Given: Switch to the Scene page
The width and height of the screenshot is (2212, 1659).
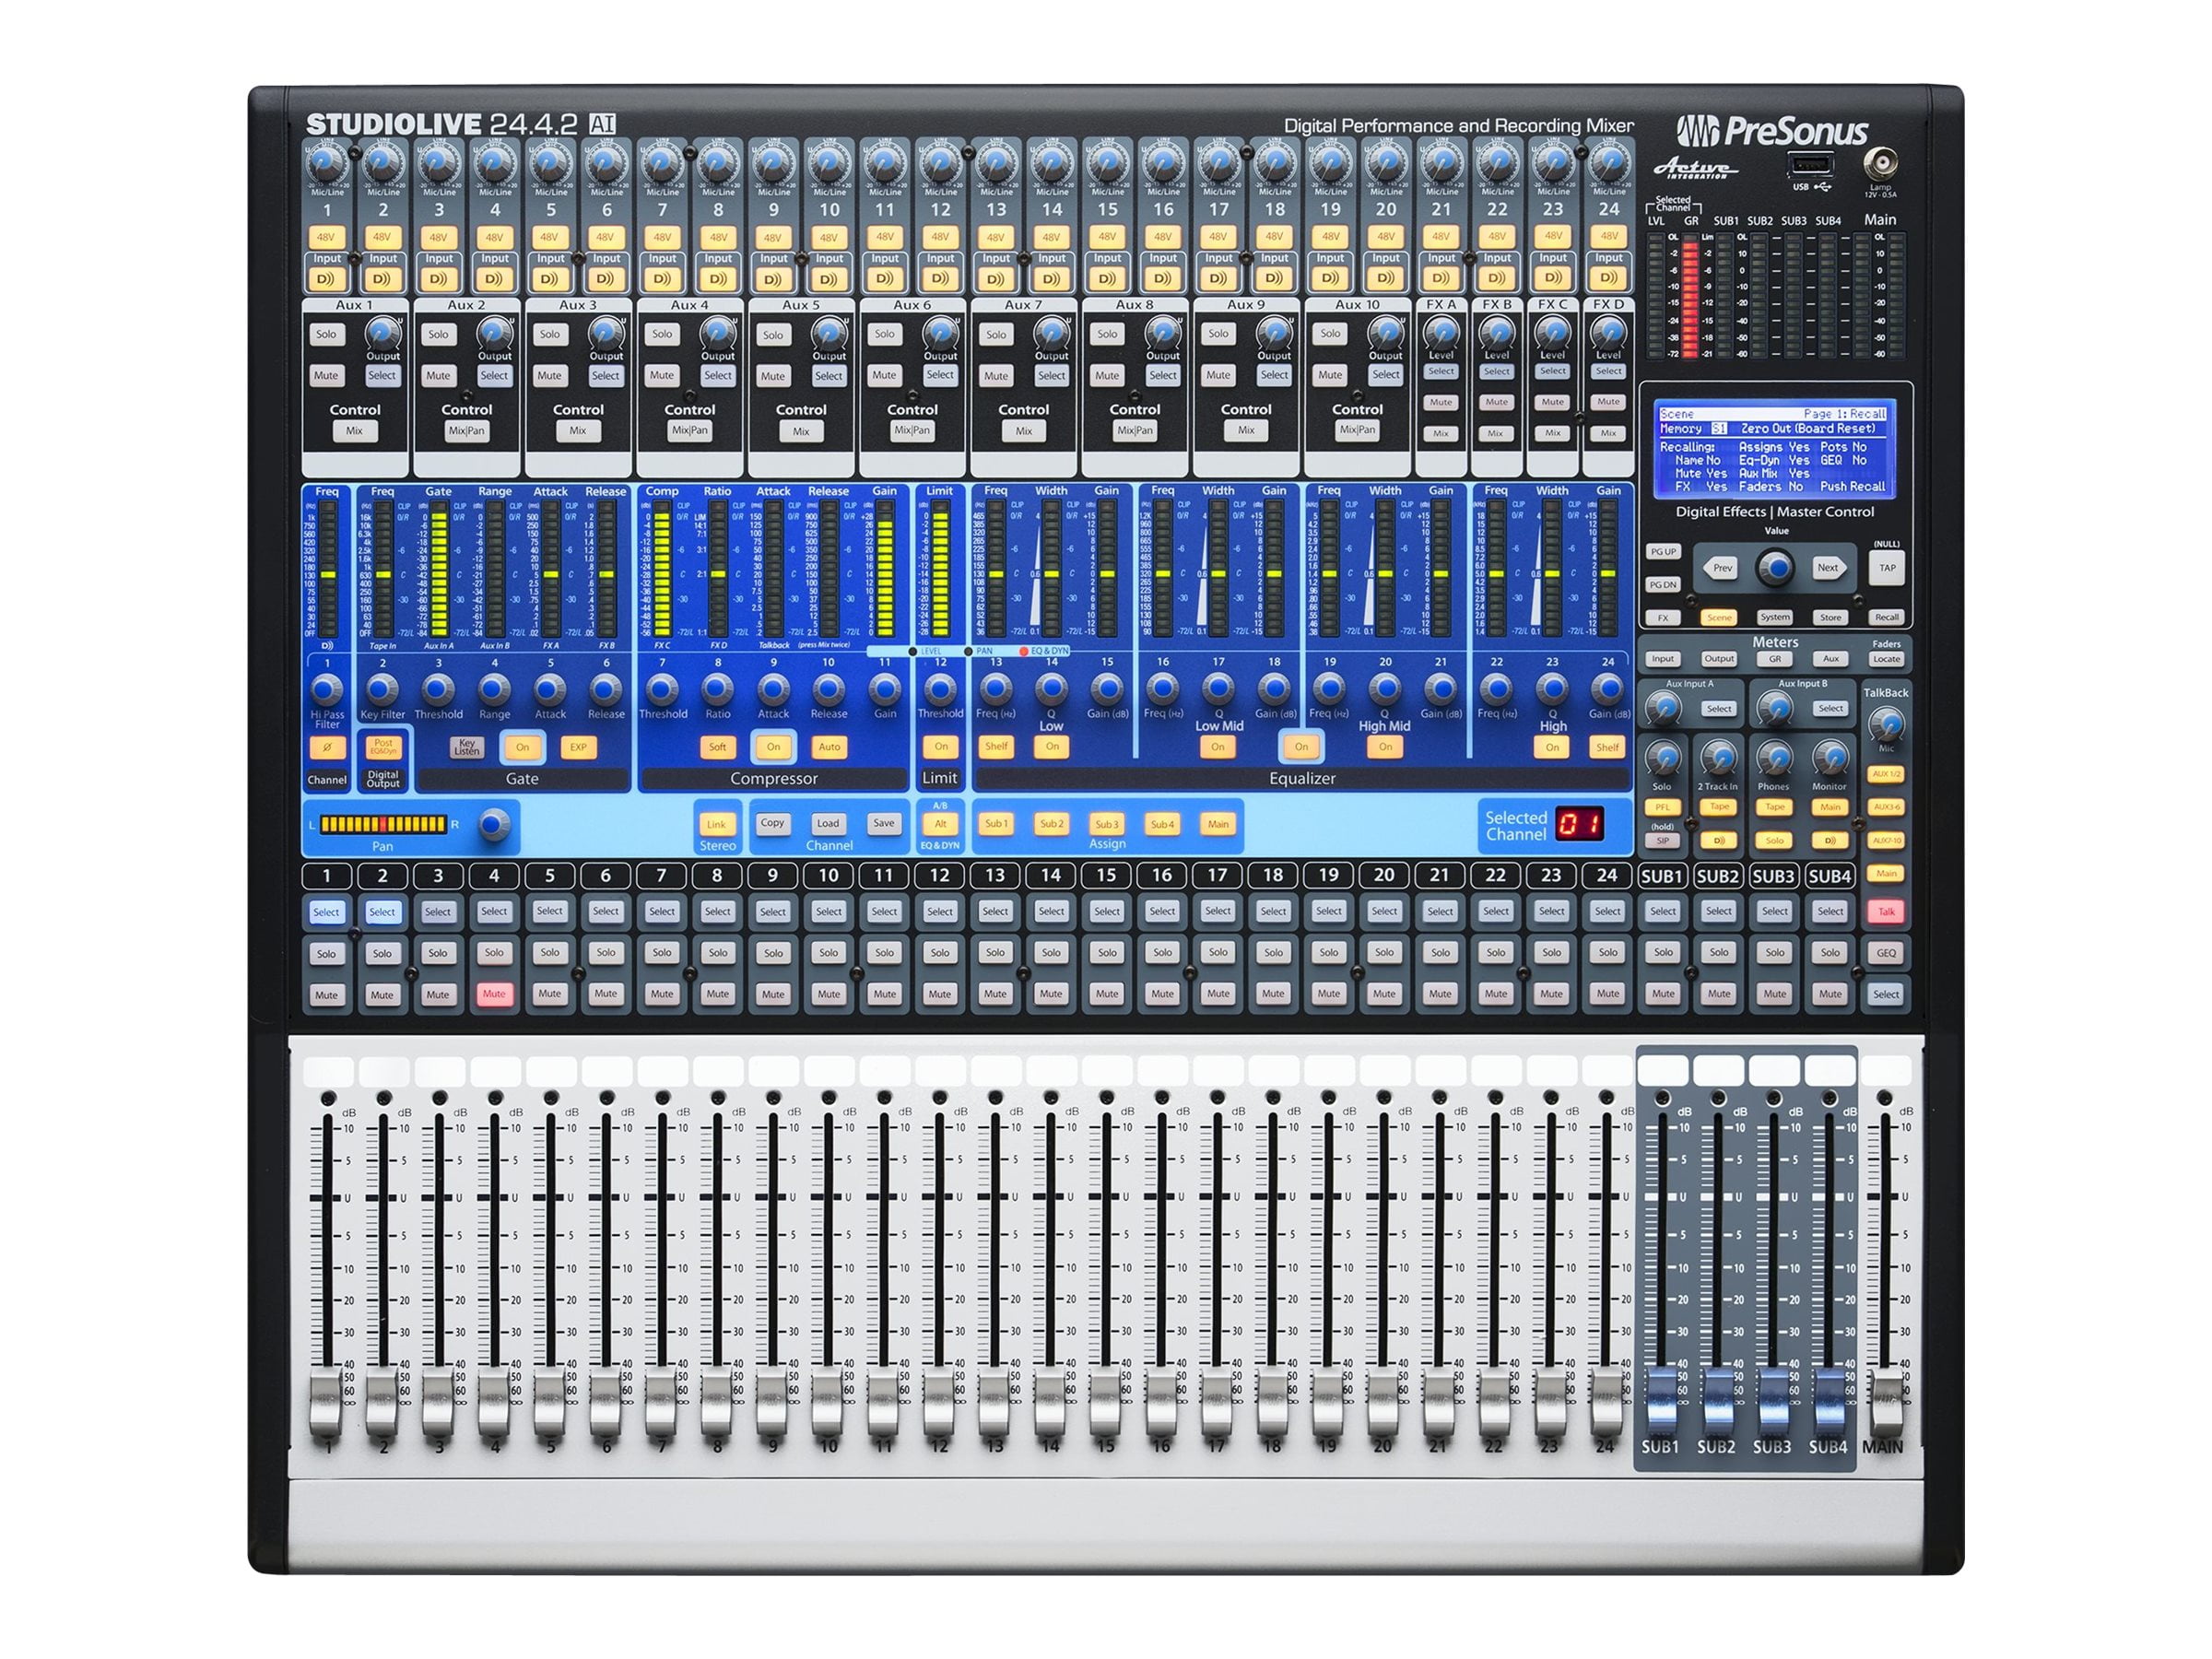Looking at the screenshot, I should click(x=1720, y=617).
